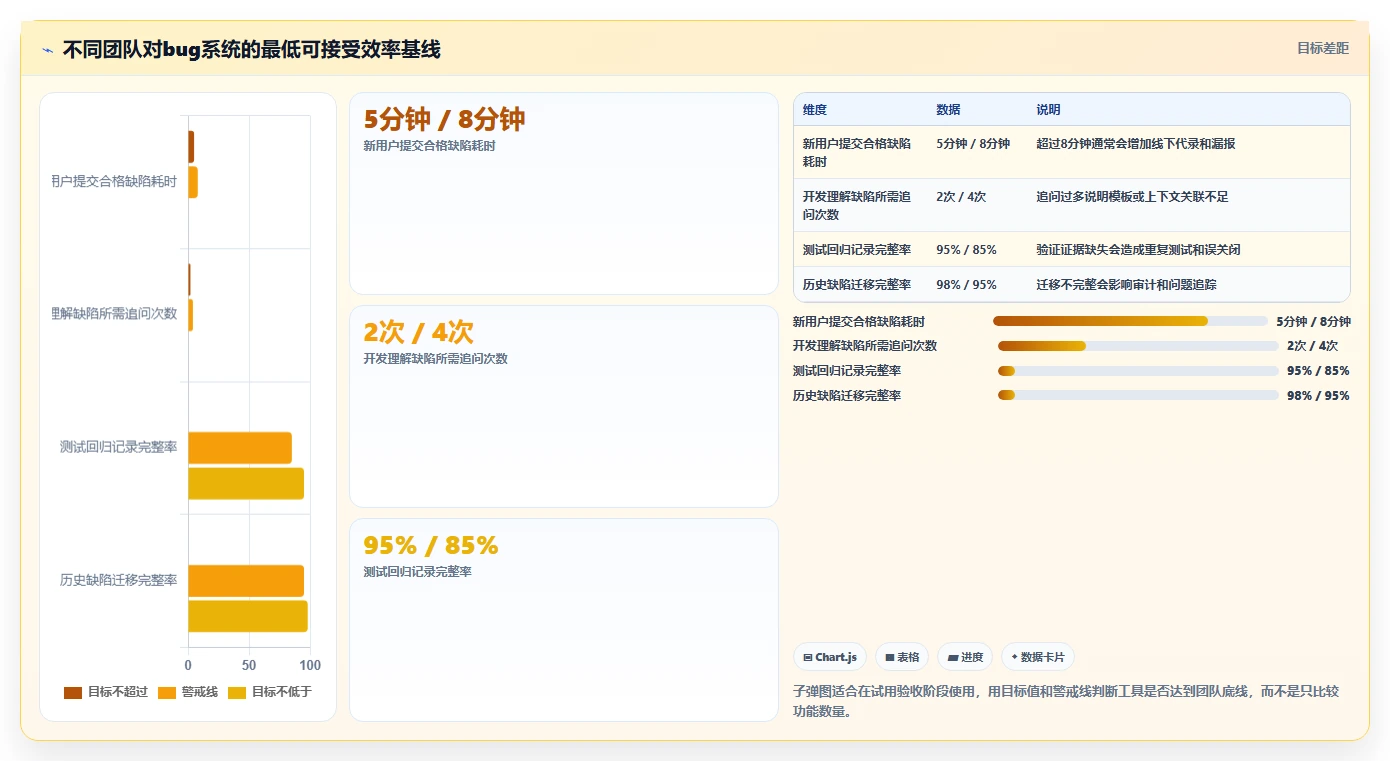Click 目标不低于 bar of 测试回归记录完整率 row
1390x761 pixels.
coord(246,484)
